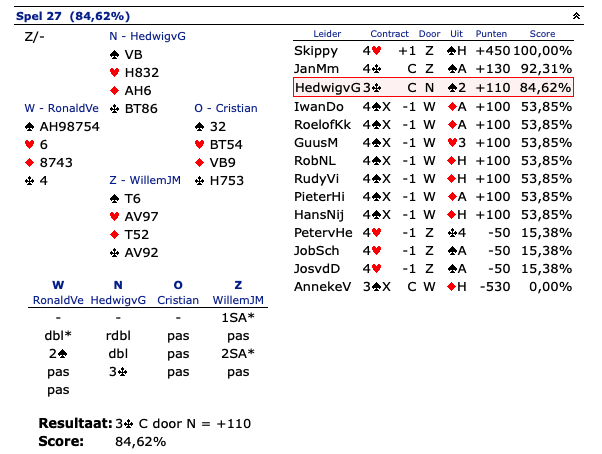
Task: Select the PieterHi result row name
Action: 319,197
